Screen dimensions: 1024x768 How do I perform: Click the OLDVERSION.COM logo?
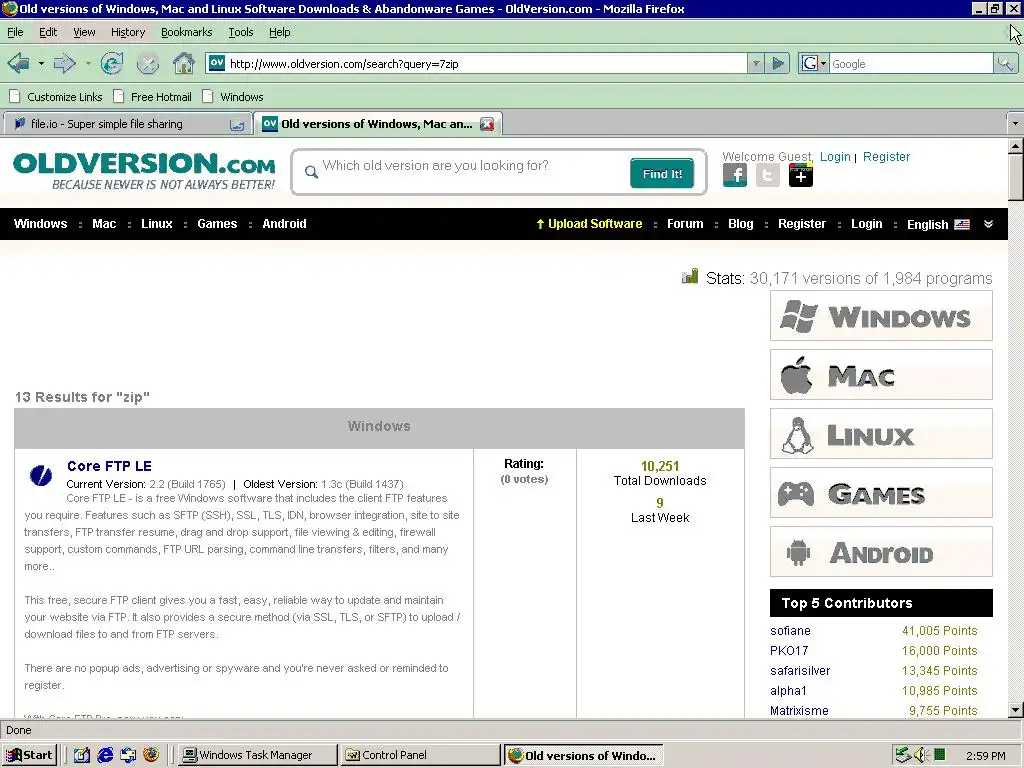pyautogui.click(x=144, y=171)
